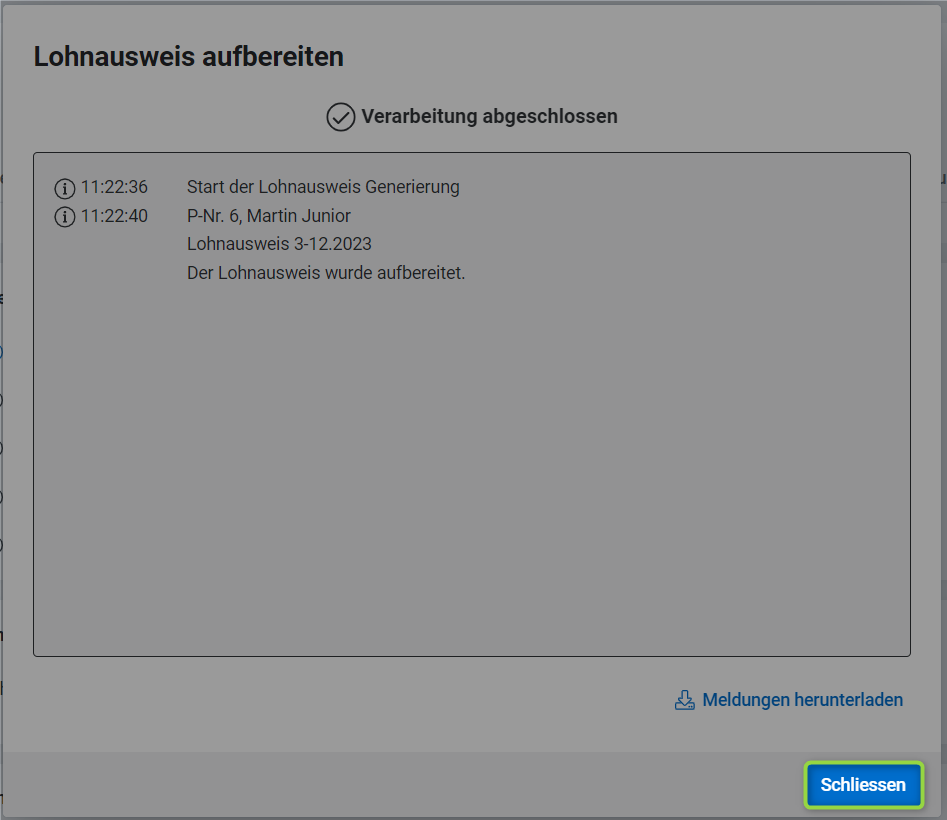Viewport: 947px width, 820px height.
Task: Click the grey footer bar left of Schliessen
Action: point(400,785)
